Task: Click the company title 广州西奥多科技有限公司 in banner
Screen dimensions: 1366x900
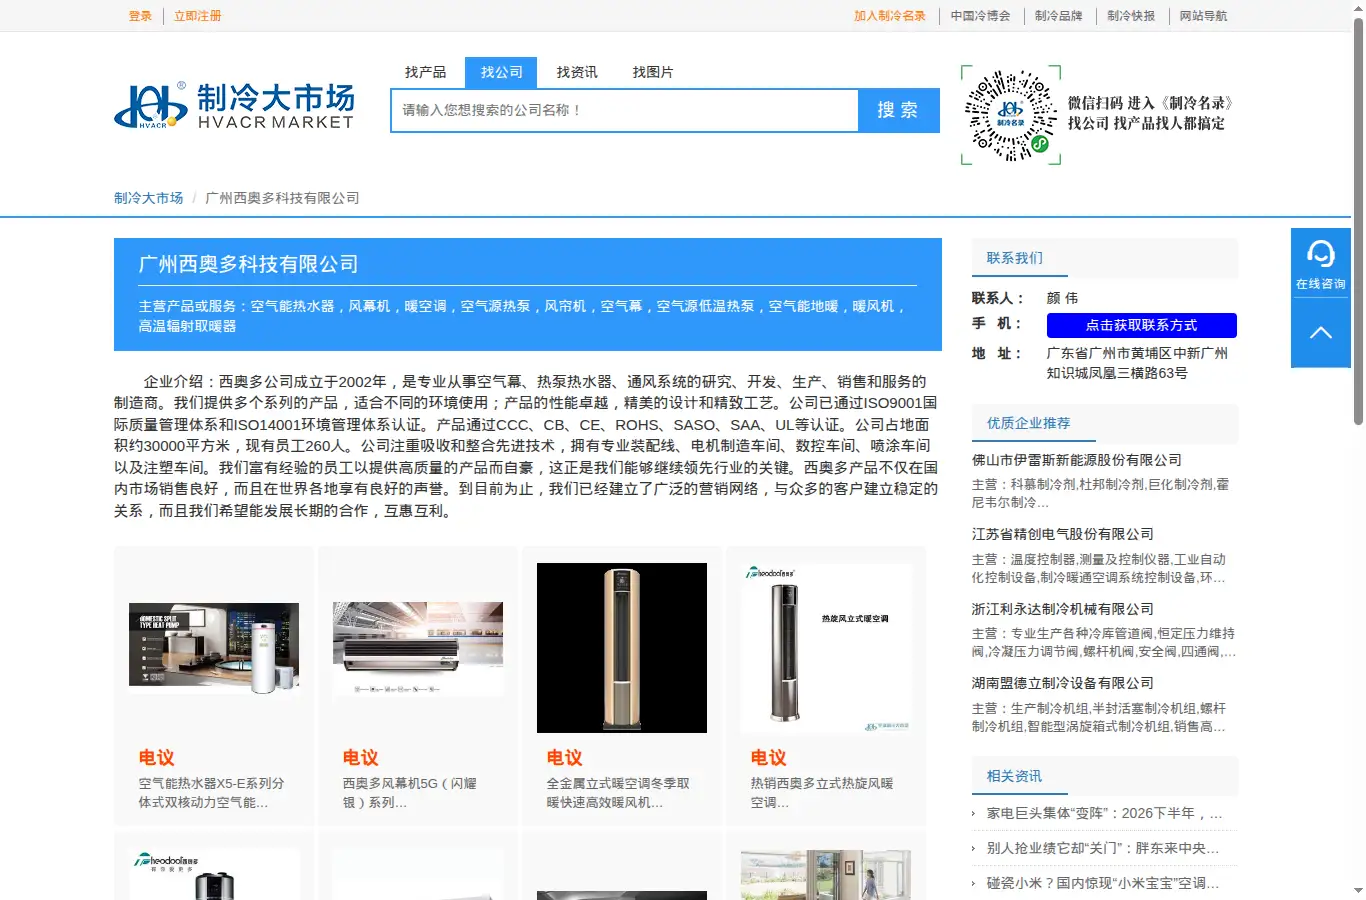Action: [x=248, y=264]
